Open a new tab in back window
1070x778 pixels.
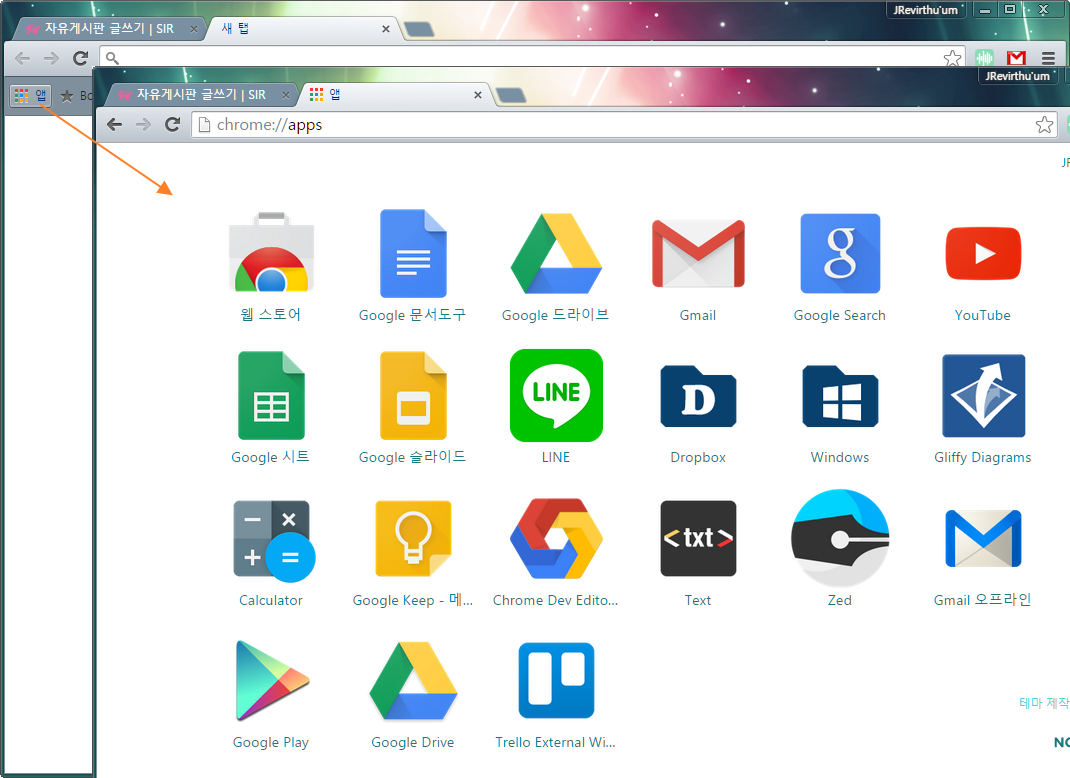click(x=419, y=29)
